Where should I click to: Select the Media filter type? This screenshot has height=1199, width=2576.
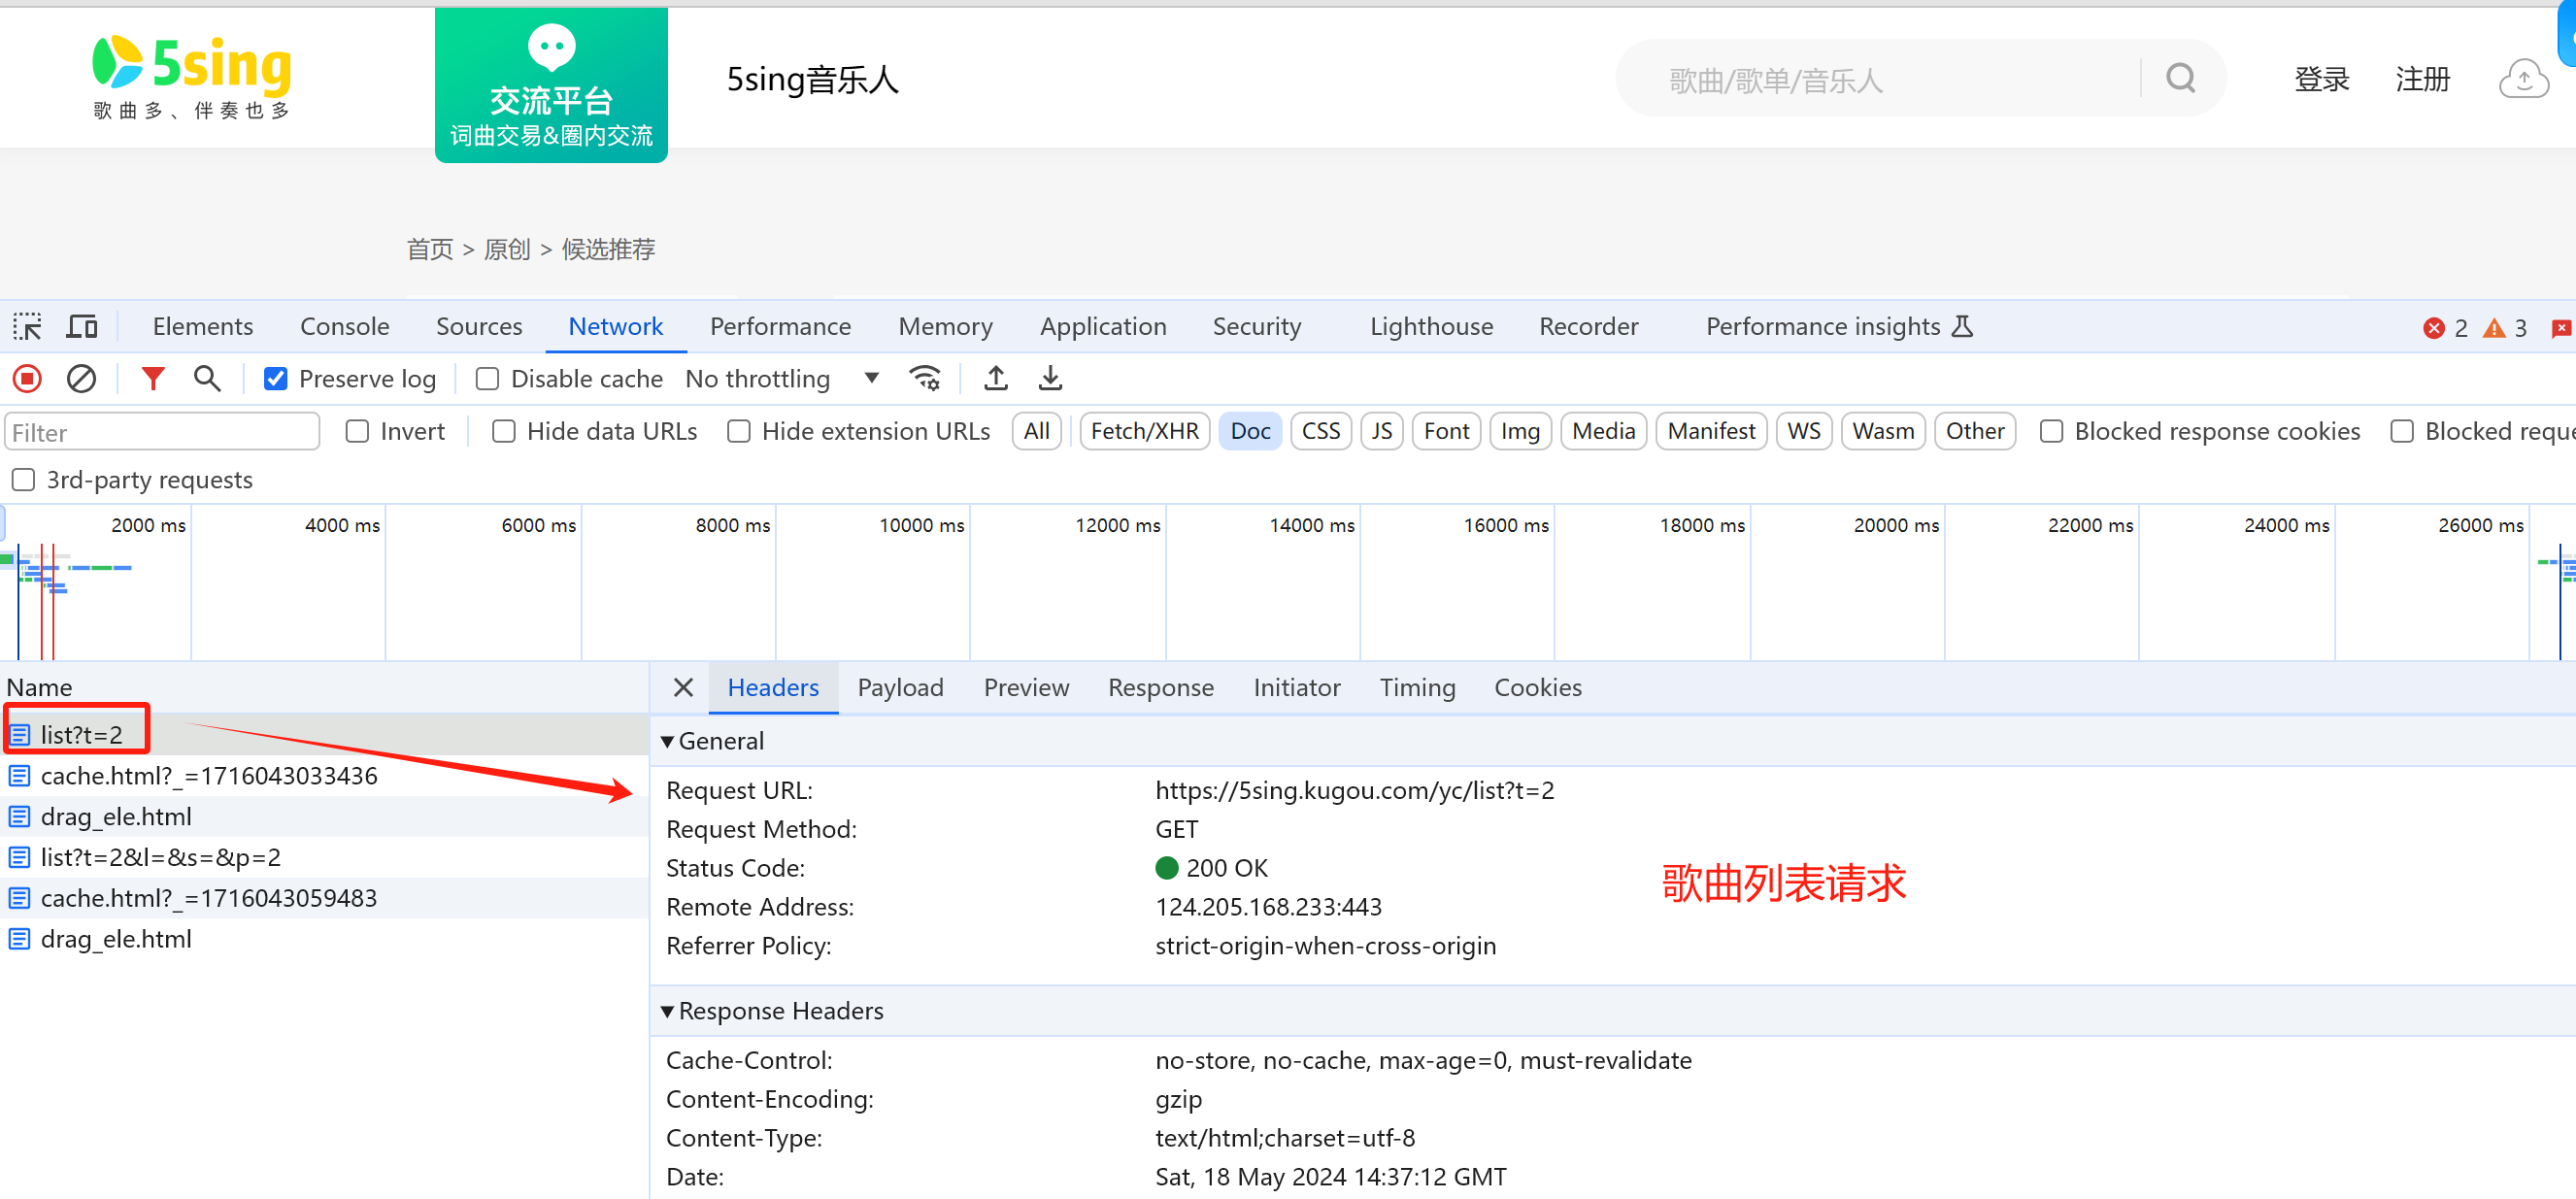pos(1603,432)
